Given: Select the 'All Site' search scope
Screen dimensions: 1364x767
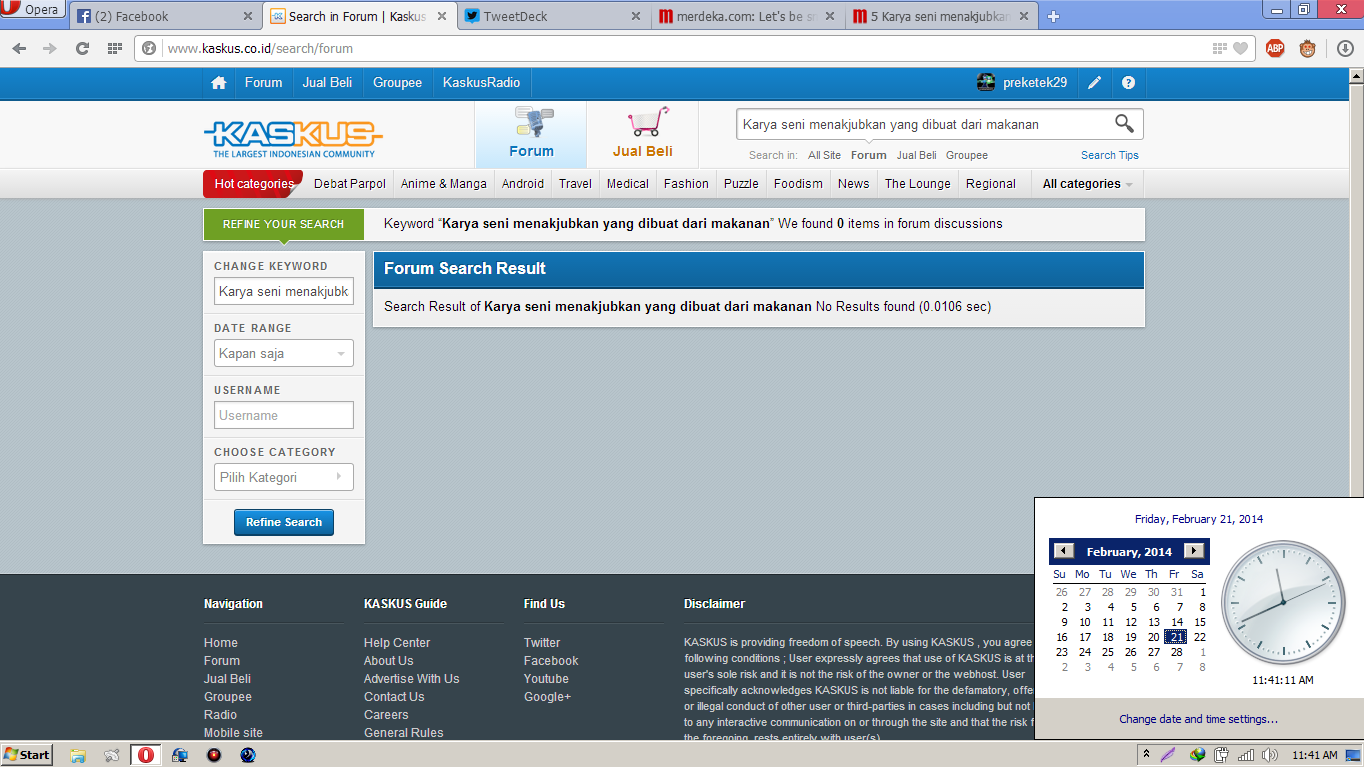Looking at the screenshot, I should [x=824, y=155].
